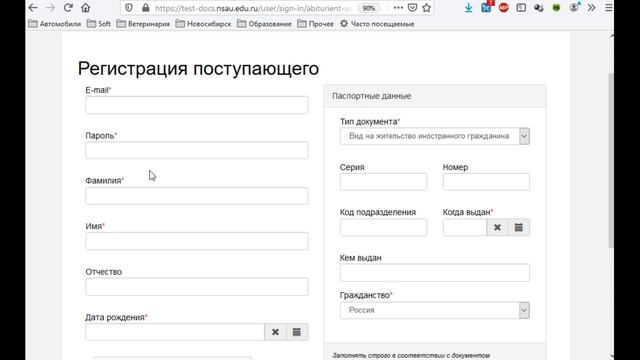Focus the Серия input field
Screen dimensions: 640x360
[383, 182]
